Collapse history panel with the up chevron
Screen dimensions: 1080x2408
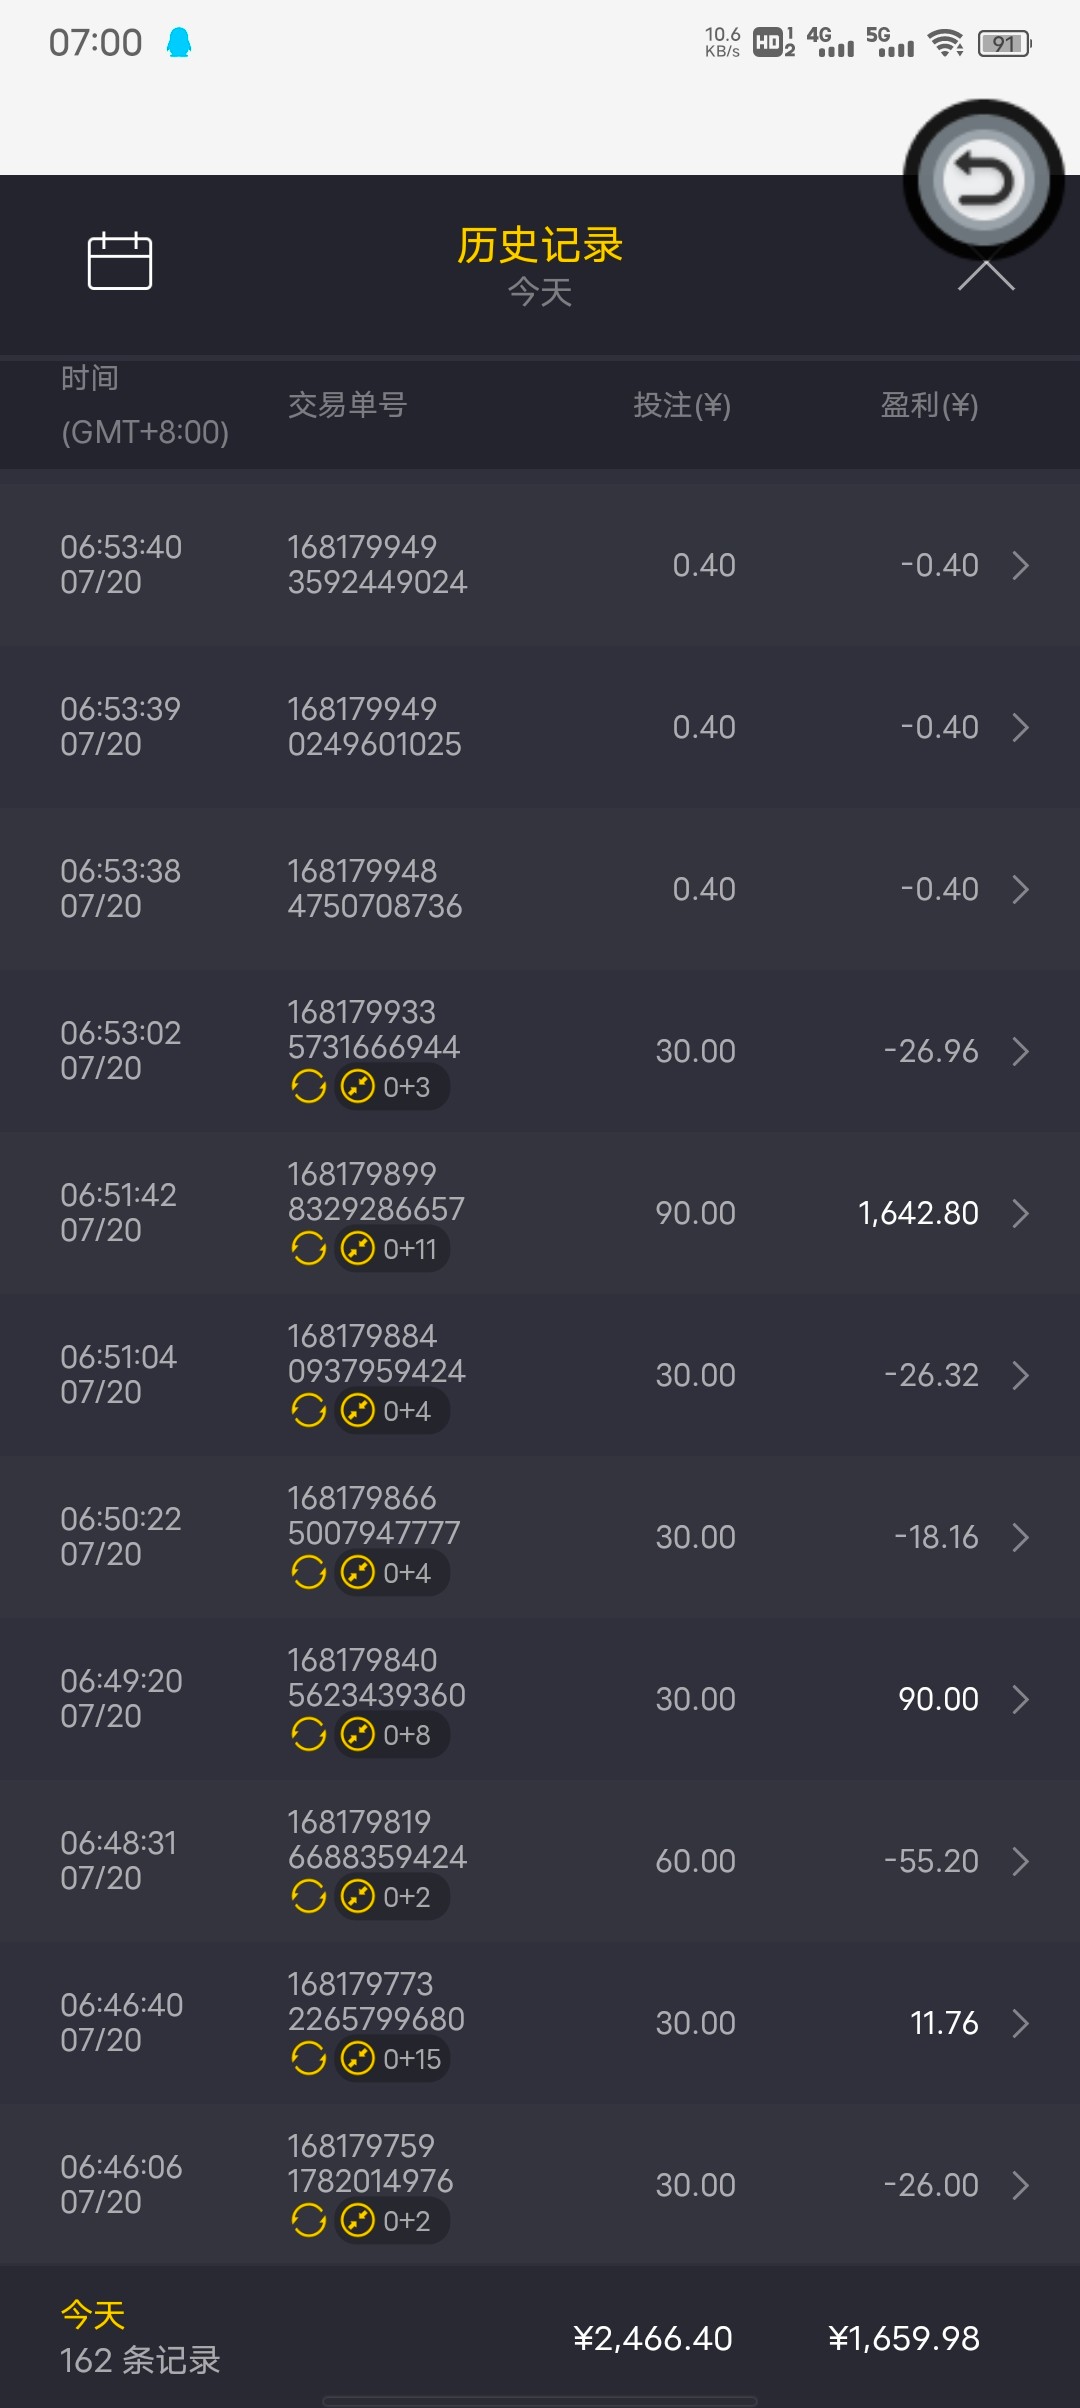[x=986, y=276]
